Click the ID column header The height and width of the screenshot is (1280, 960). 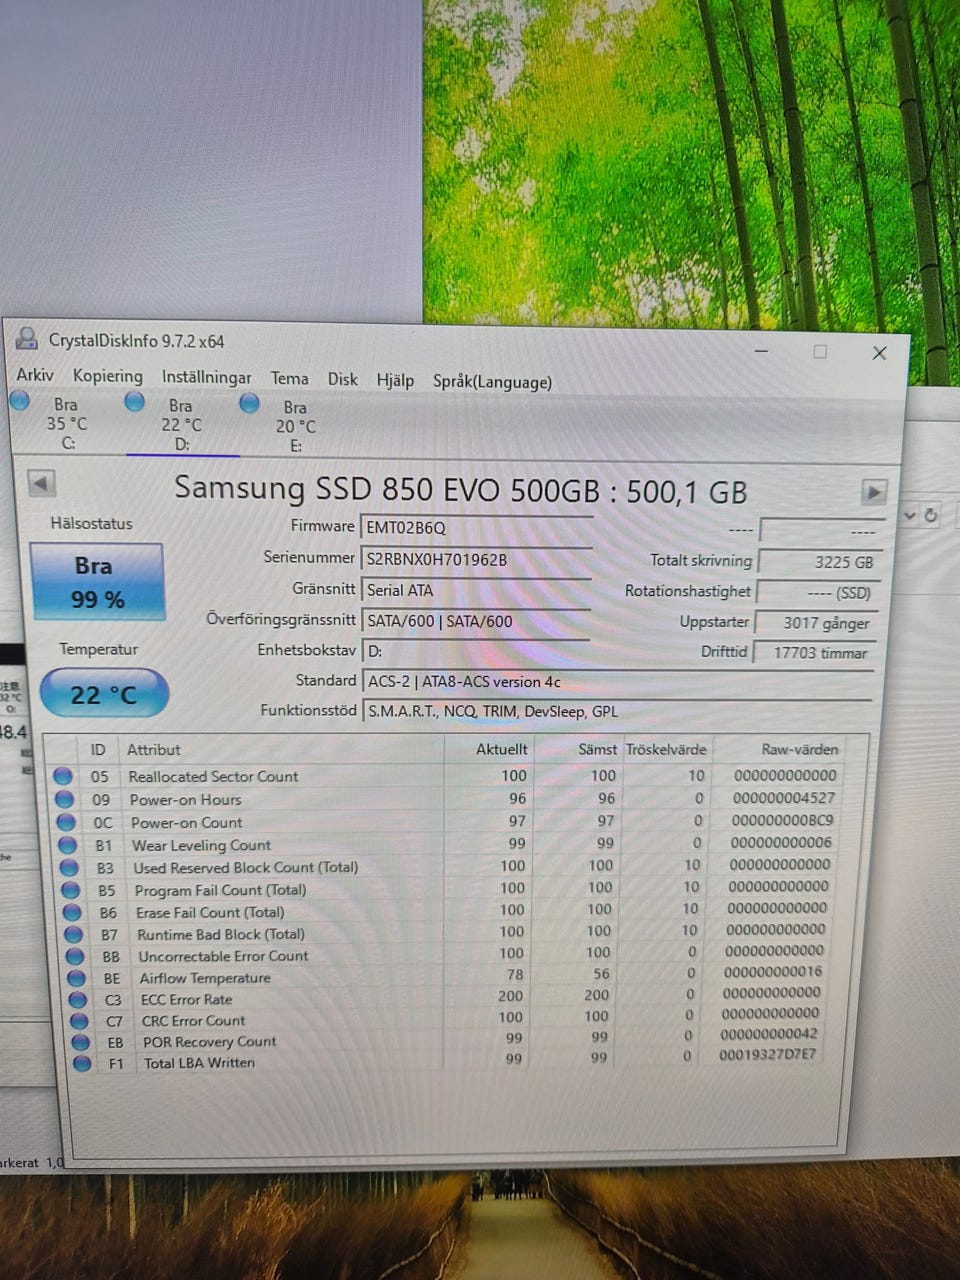point(98,749)
